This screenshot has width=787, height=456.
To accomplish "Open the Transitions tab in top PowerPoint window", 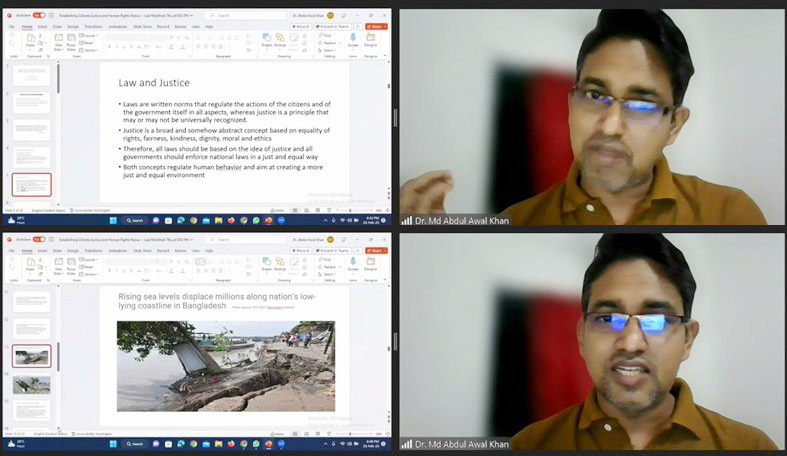I will coord(93,27).
